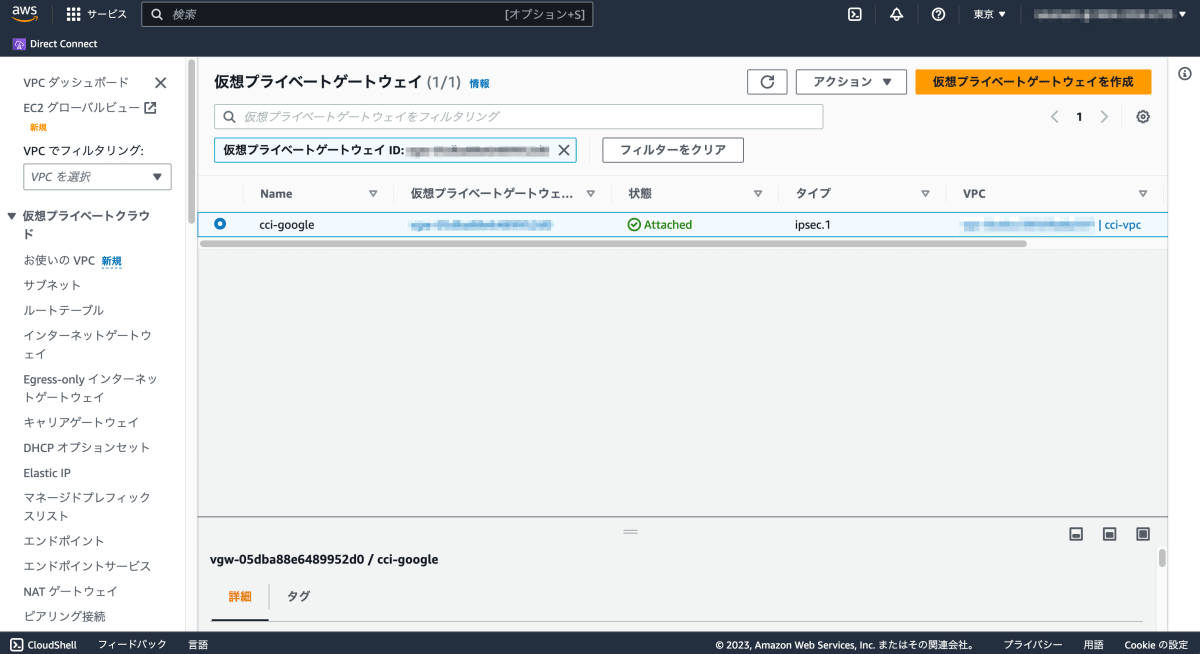Remove the gateway ID filter chip

(x=563, y=150)
